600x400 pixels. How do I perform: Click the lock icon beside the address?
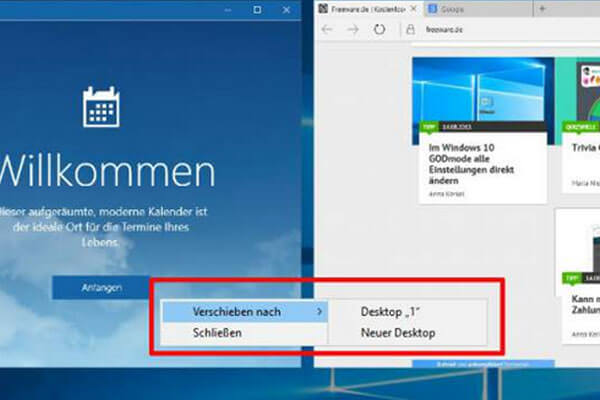pos(410,29)
